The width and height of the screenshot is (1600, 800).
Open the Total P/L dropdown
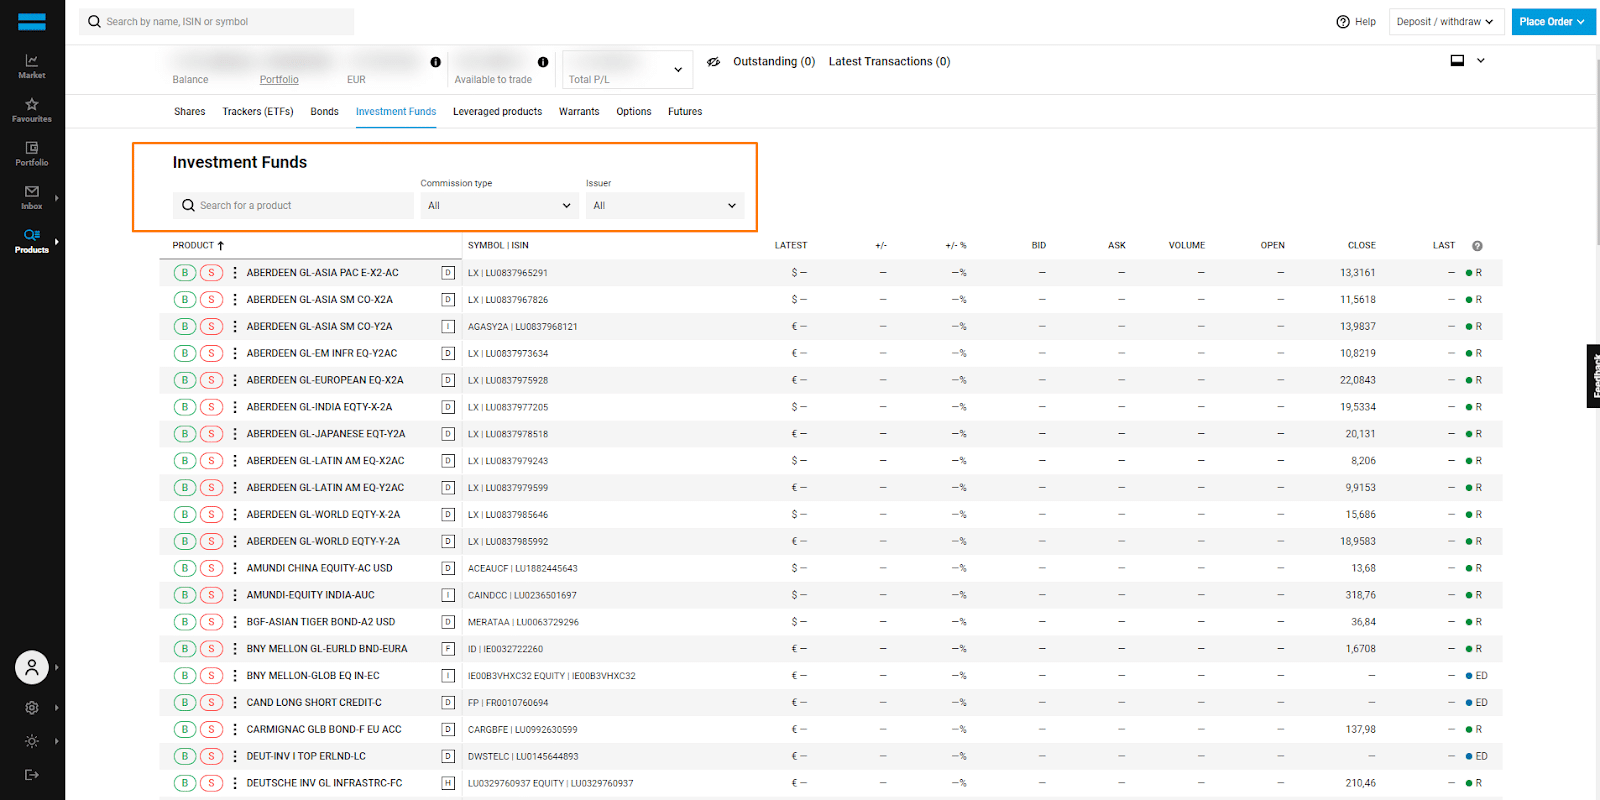[x=628, y=69]
